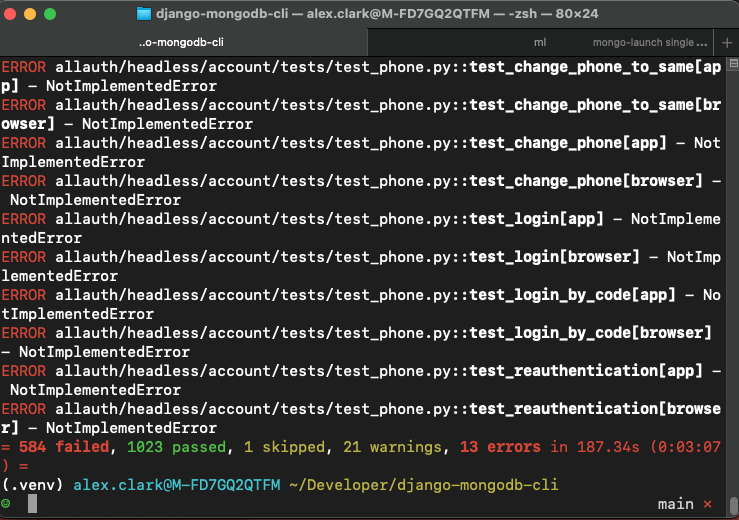
Task: Switch to the ..o-mongodb-cli tab
Action: (182, 42)
